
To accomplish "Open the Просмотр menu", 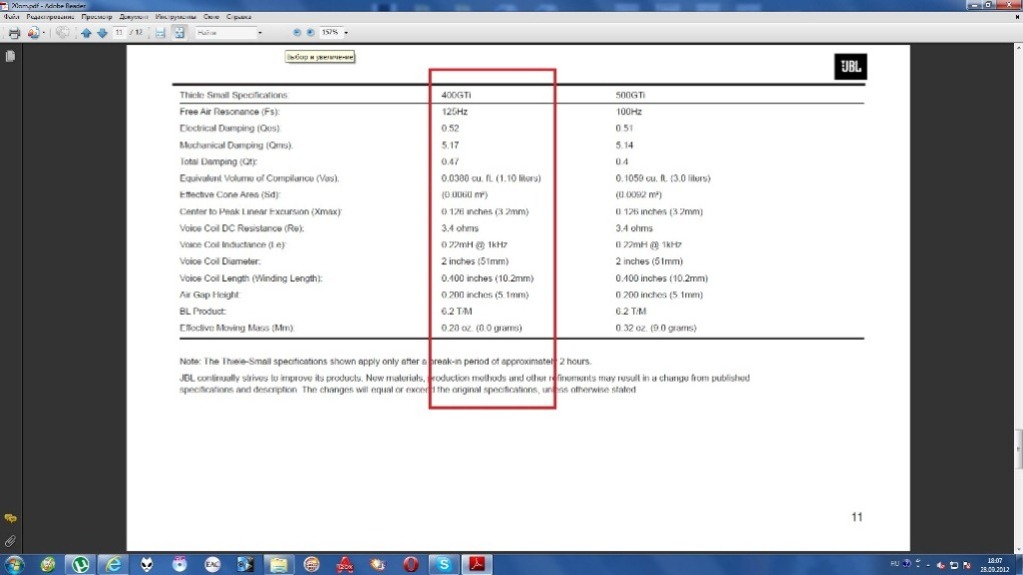I will [x=98, y=18].
